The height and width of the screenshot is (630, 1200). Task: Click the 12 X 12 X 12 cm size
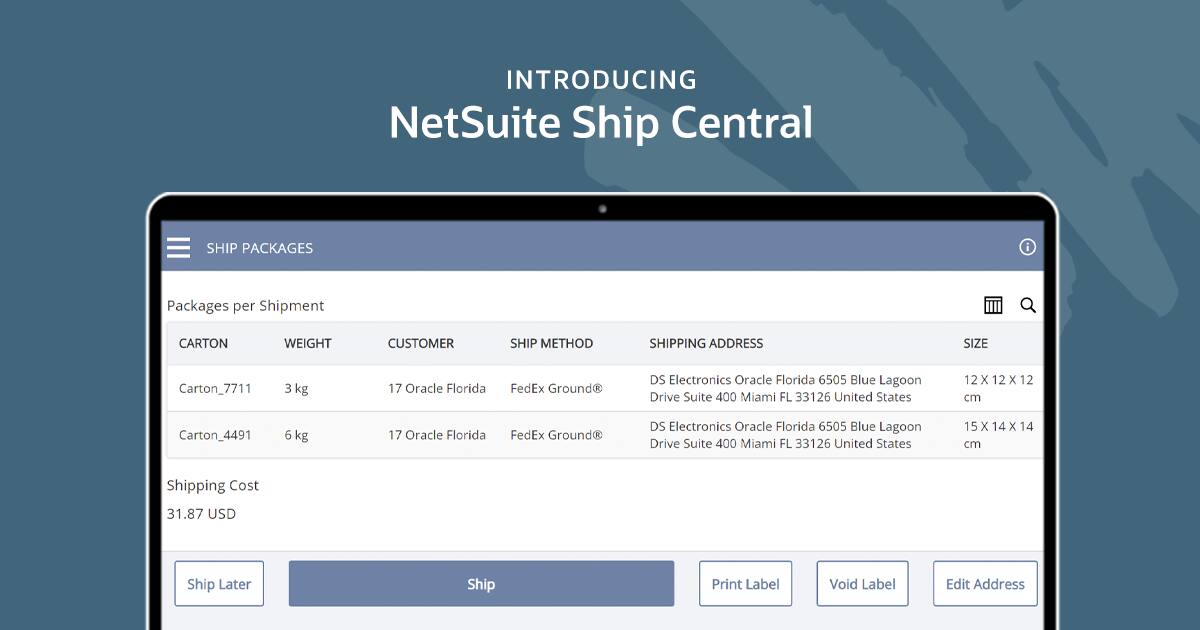pos(998,388)
